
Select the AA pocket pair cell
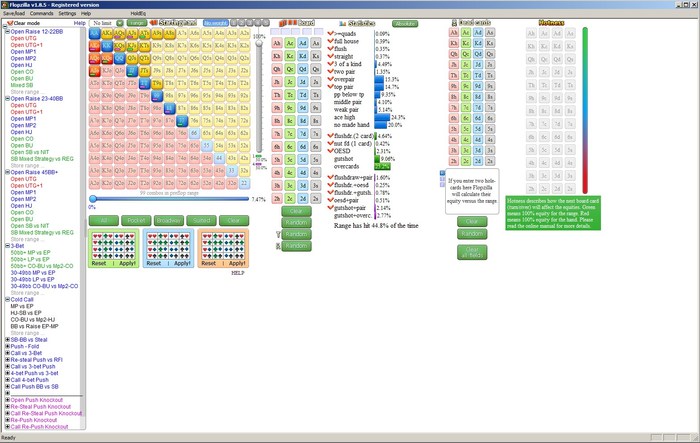[94, 33]
